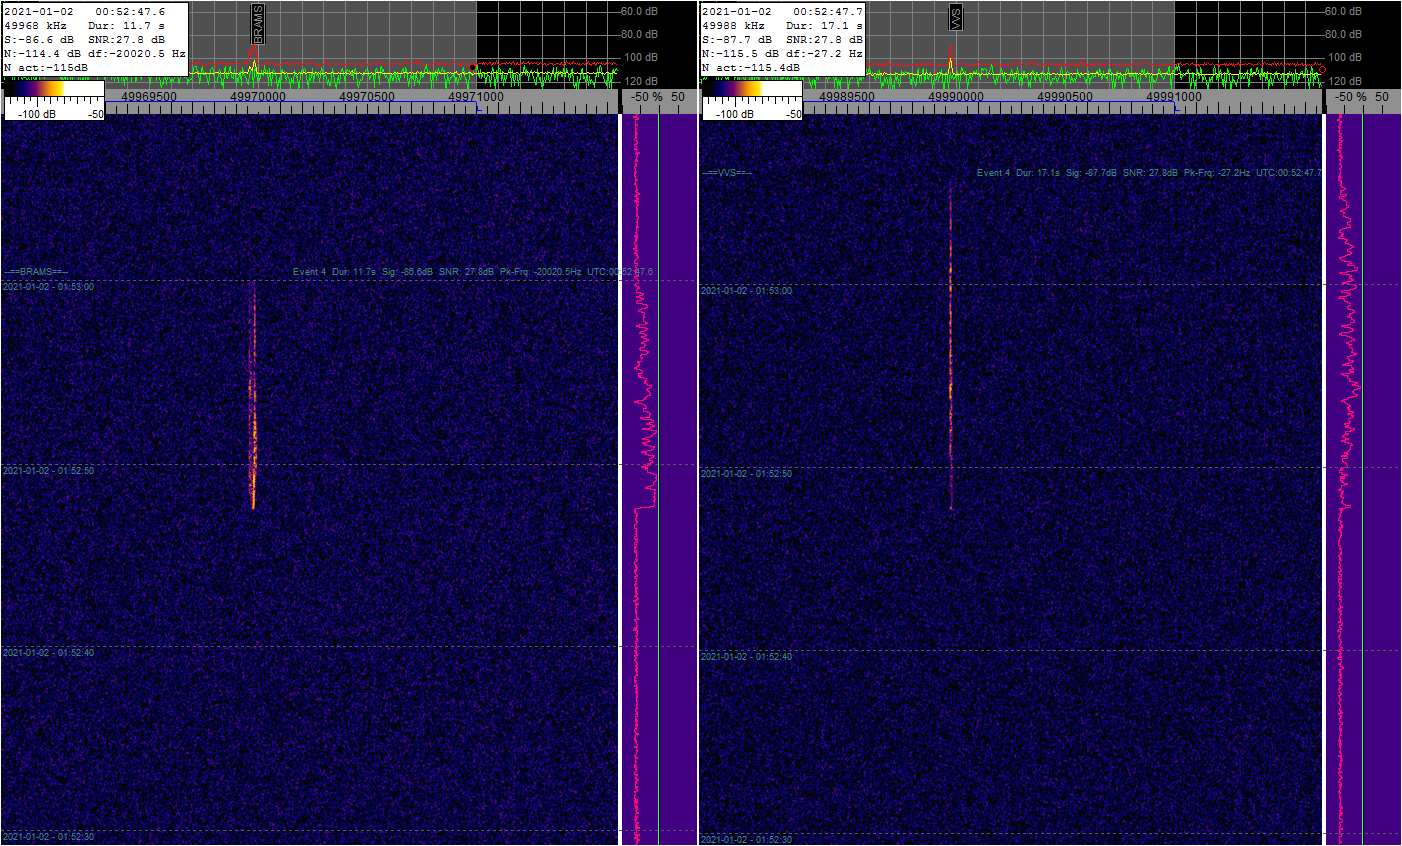Click the timestamp 00:52:47.7 in VVS info box
The image size is (1402, 846).
(829, 12)
